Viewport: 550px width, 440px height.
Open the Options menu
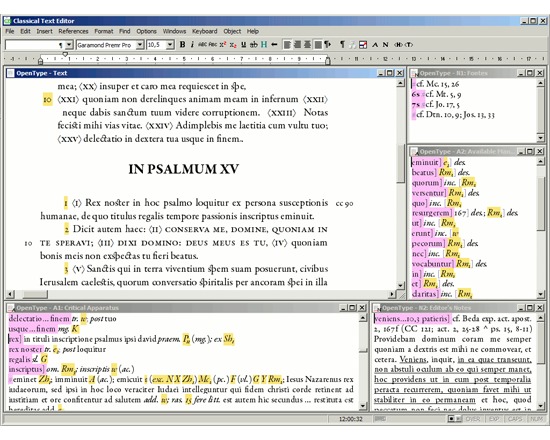pyautogui.click(x=146, y=31)
